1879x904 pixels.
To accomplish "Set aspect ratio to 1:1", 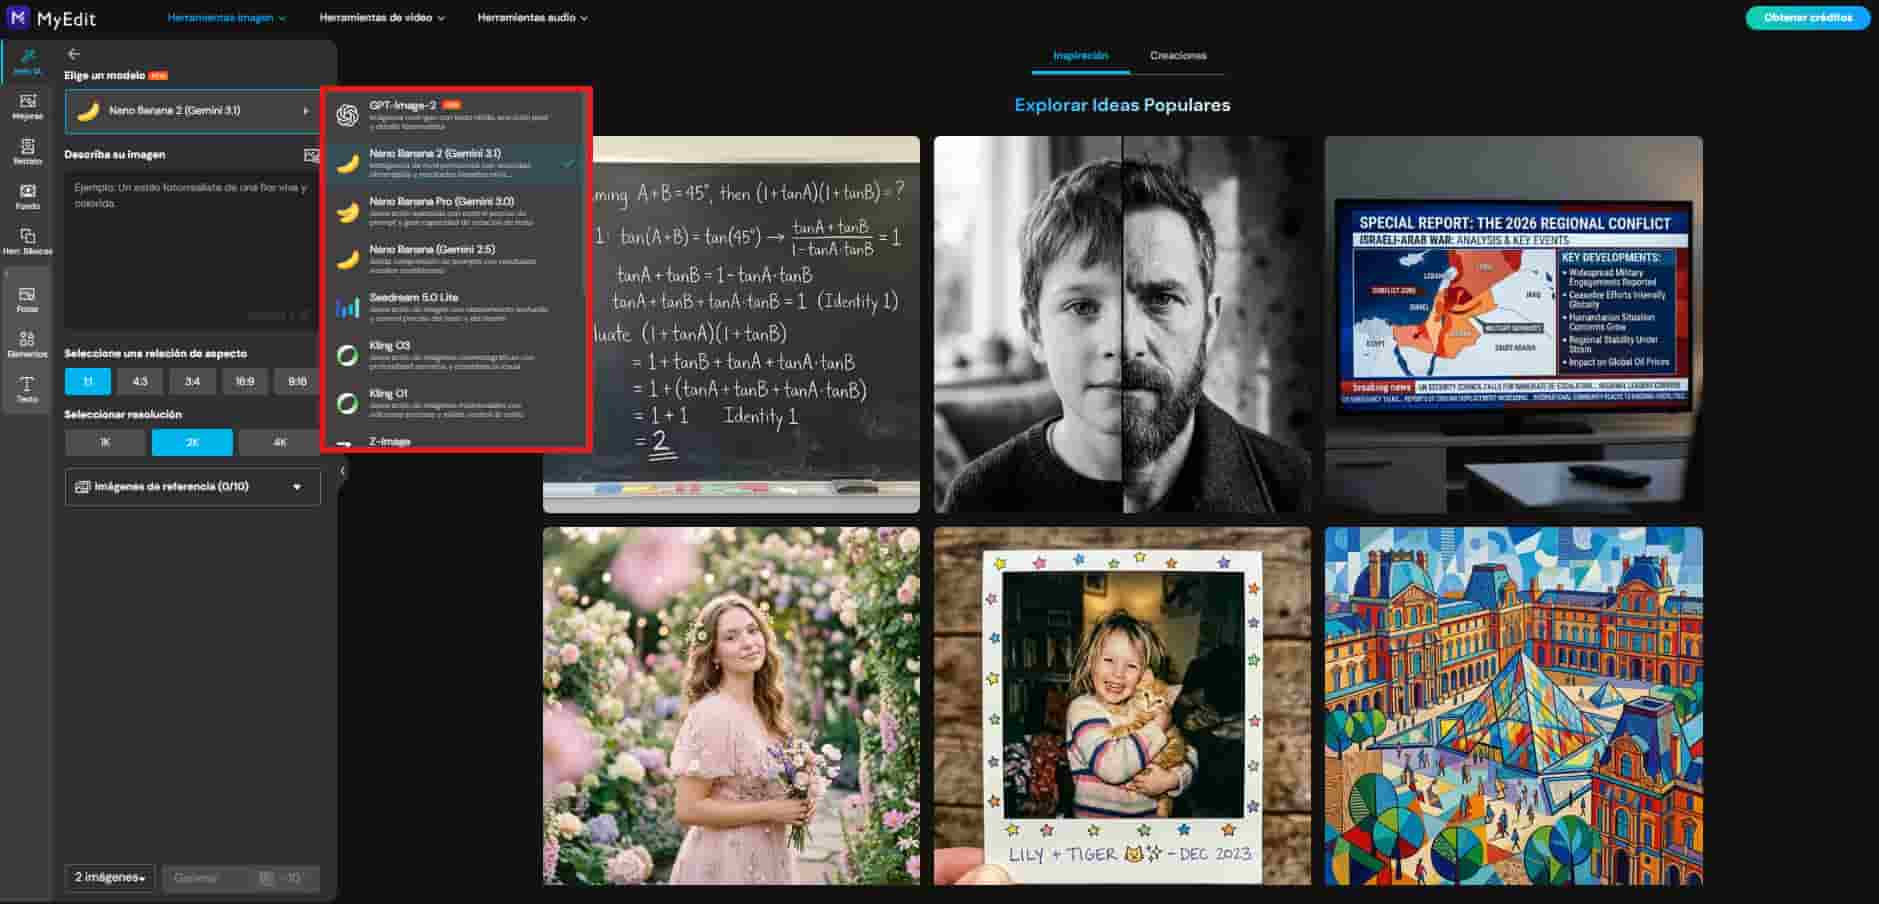I will 88,381.
